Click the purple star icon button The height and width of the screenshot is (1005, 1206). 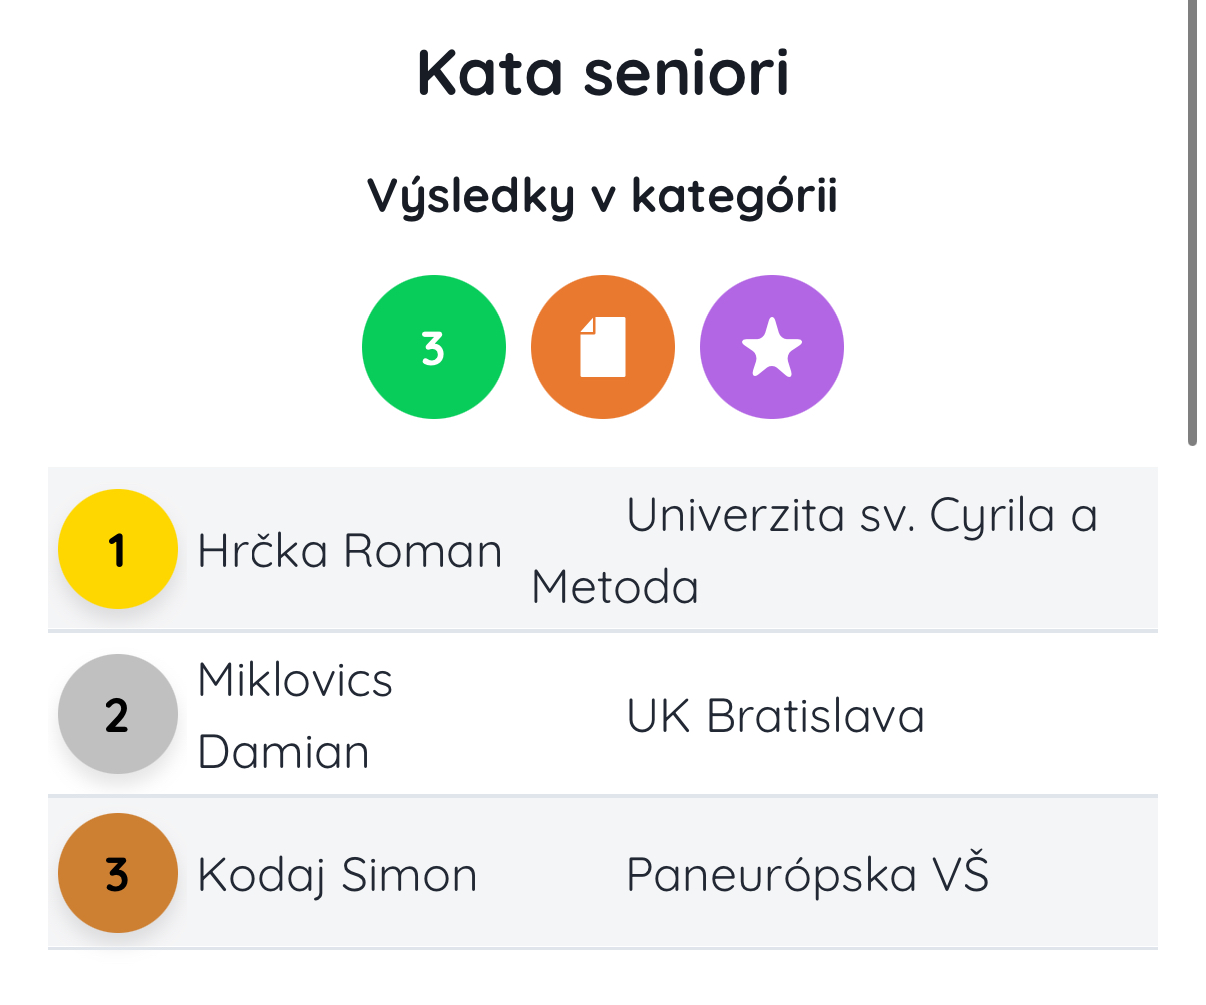[771, 347]
